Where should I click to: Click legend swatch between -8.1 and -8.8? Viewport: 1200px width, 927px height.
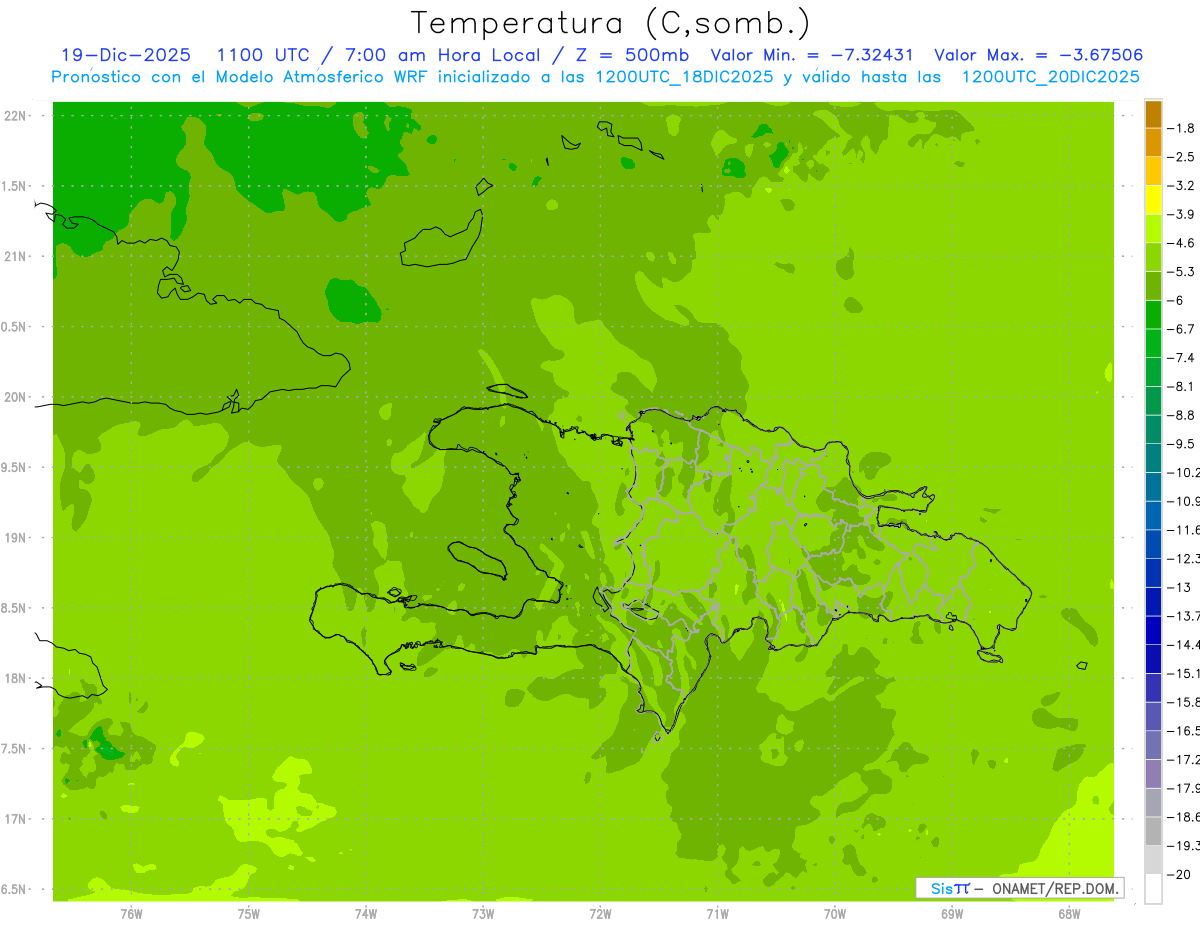click(1153, 401)
